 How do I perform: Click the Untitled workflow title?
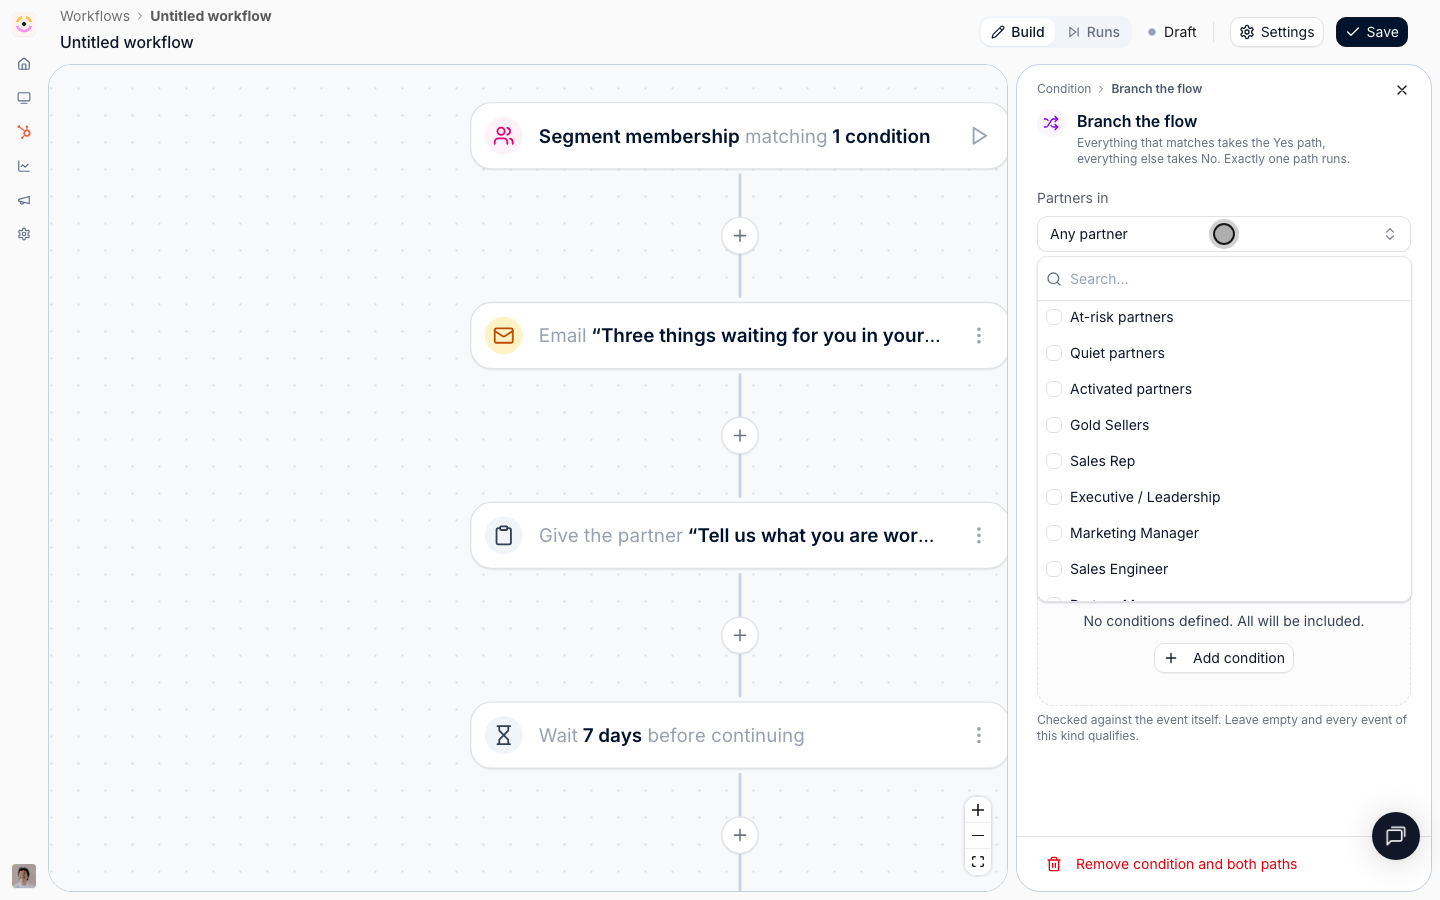[x=127, y=42]
